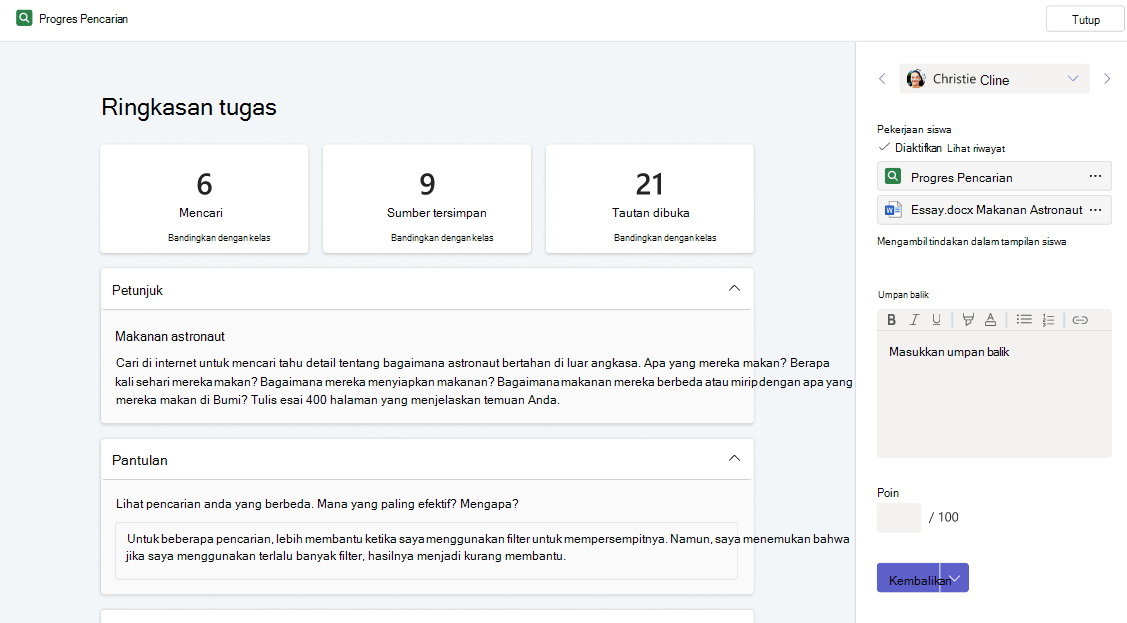Open more options for Progres Pencarian attachment
The height and width of the screenshot is (623, 1127).
(1095, 176)
